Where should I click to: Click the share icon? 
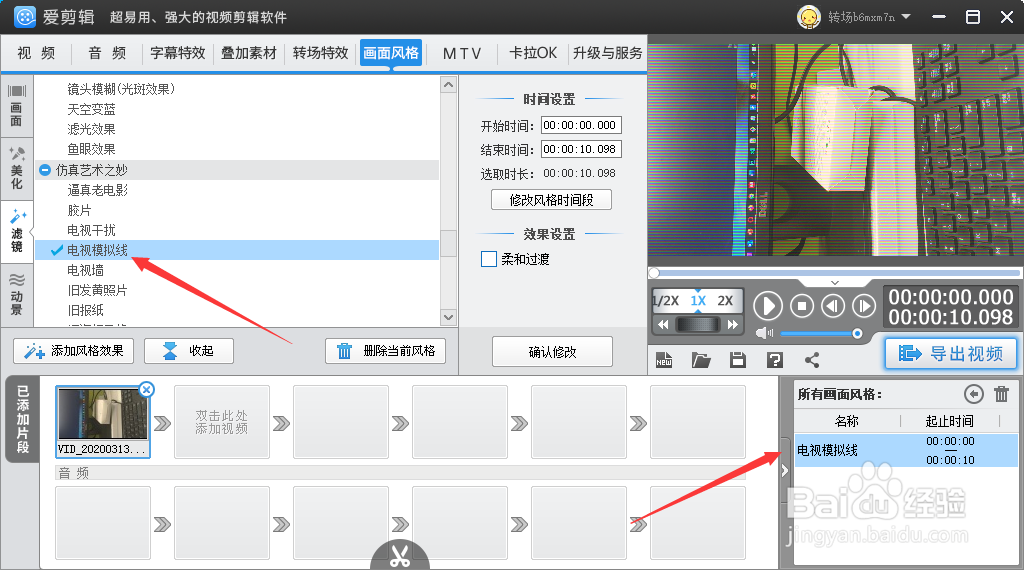812,360
